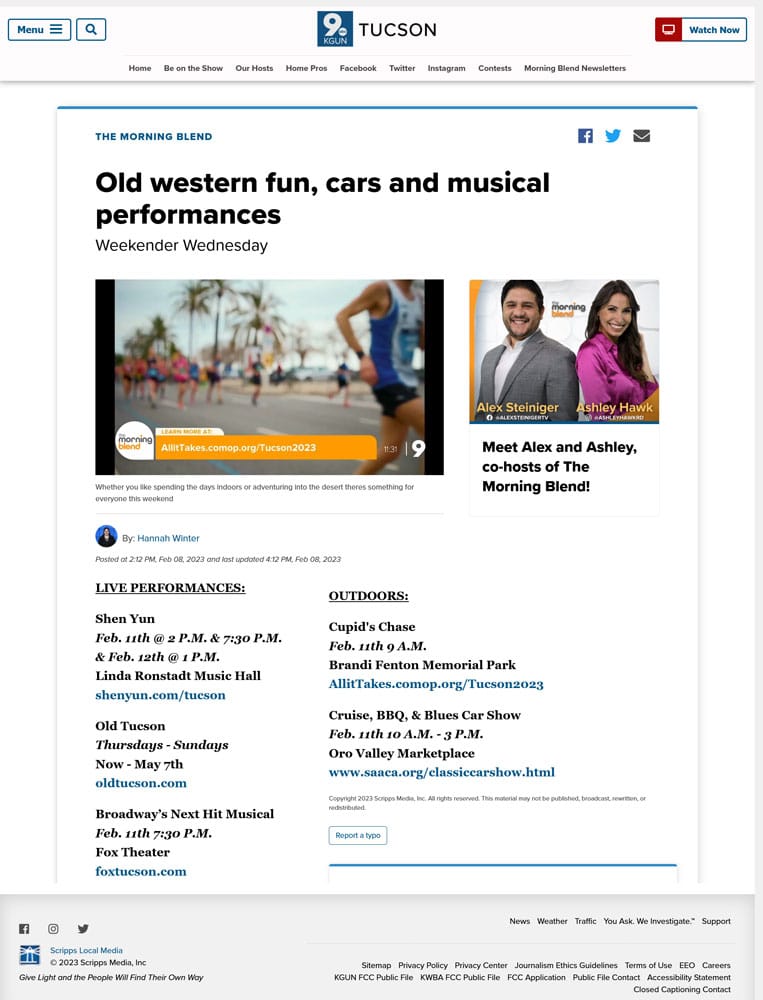Open Facebook nav link
Screen dimensions: 763x1000
coord(358,68)
